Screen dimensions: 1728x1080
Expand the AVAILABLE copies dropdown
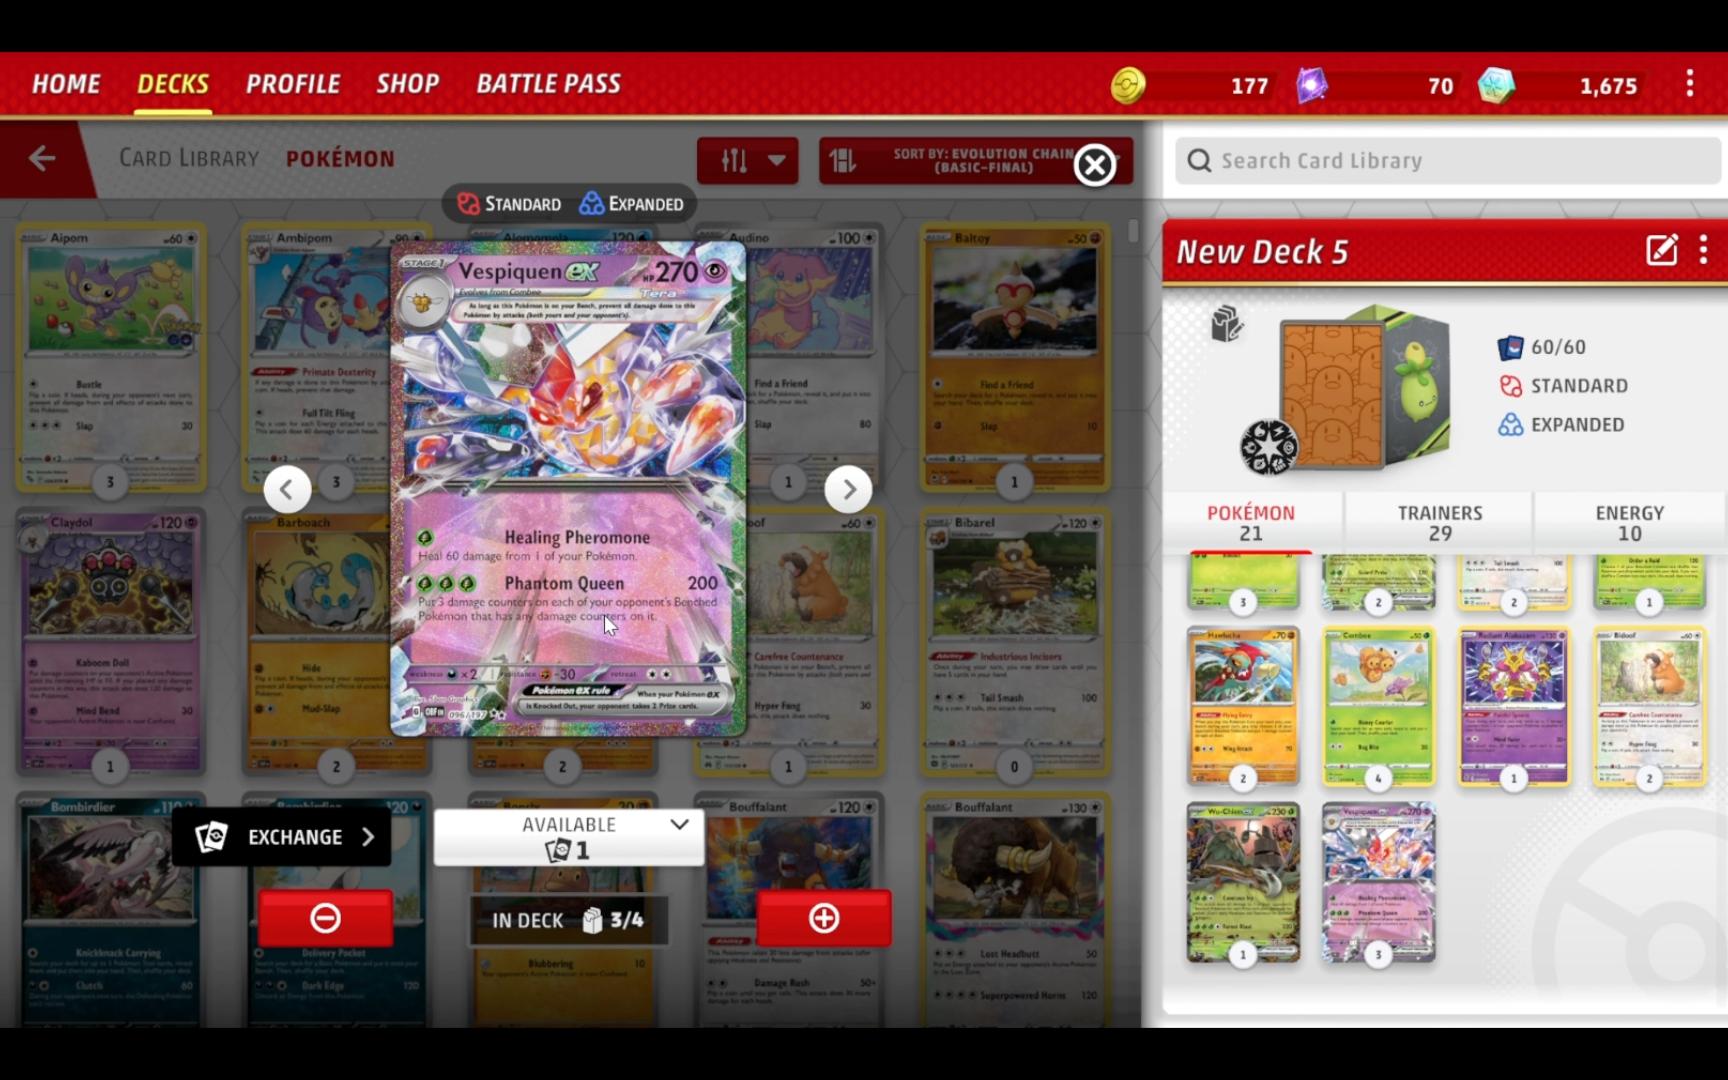pyautogui.click(x=569, y=837)
